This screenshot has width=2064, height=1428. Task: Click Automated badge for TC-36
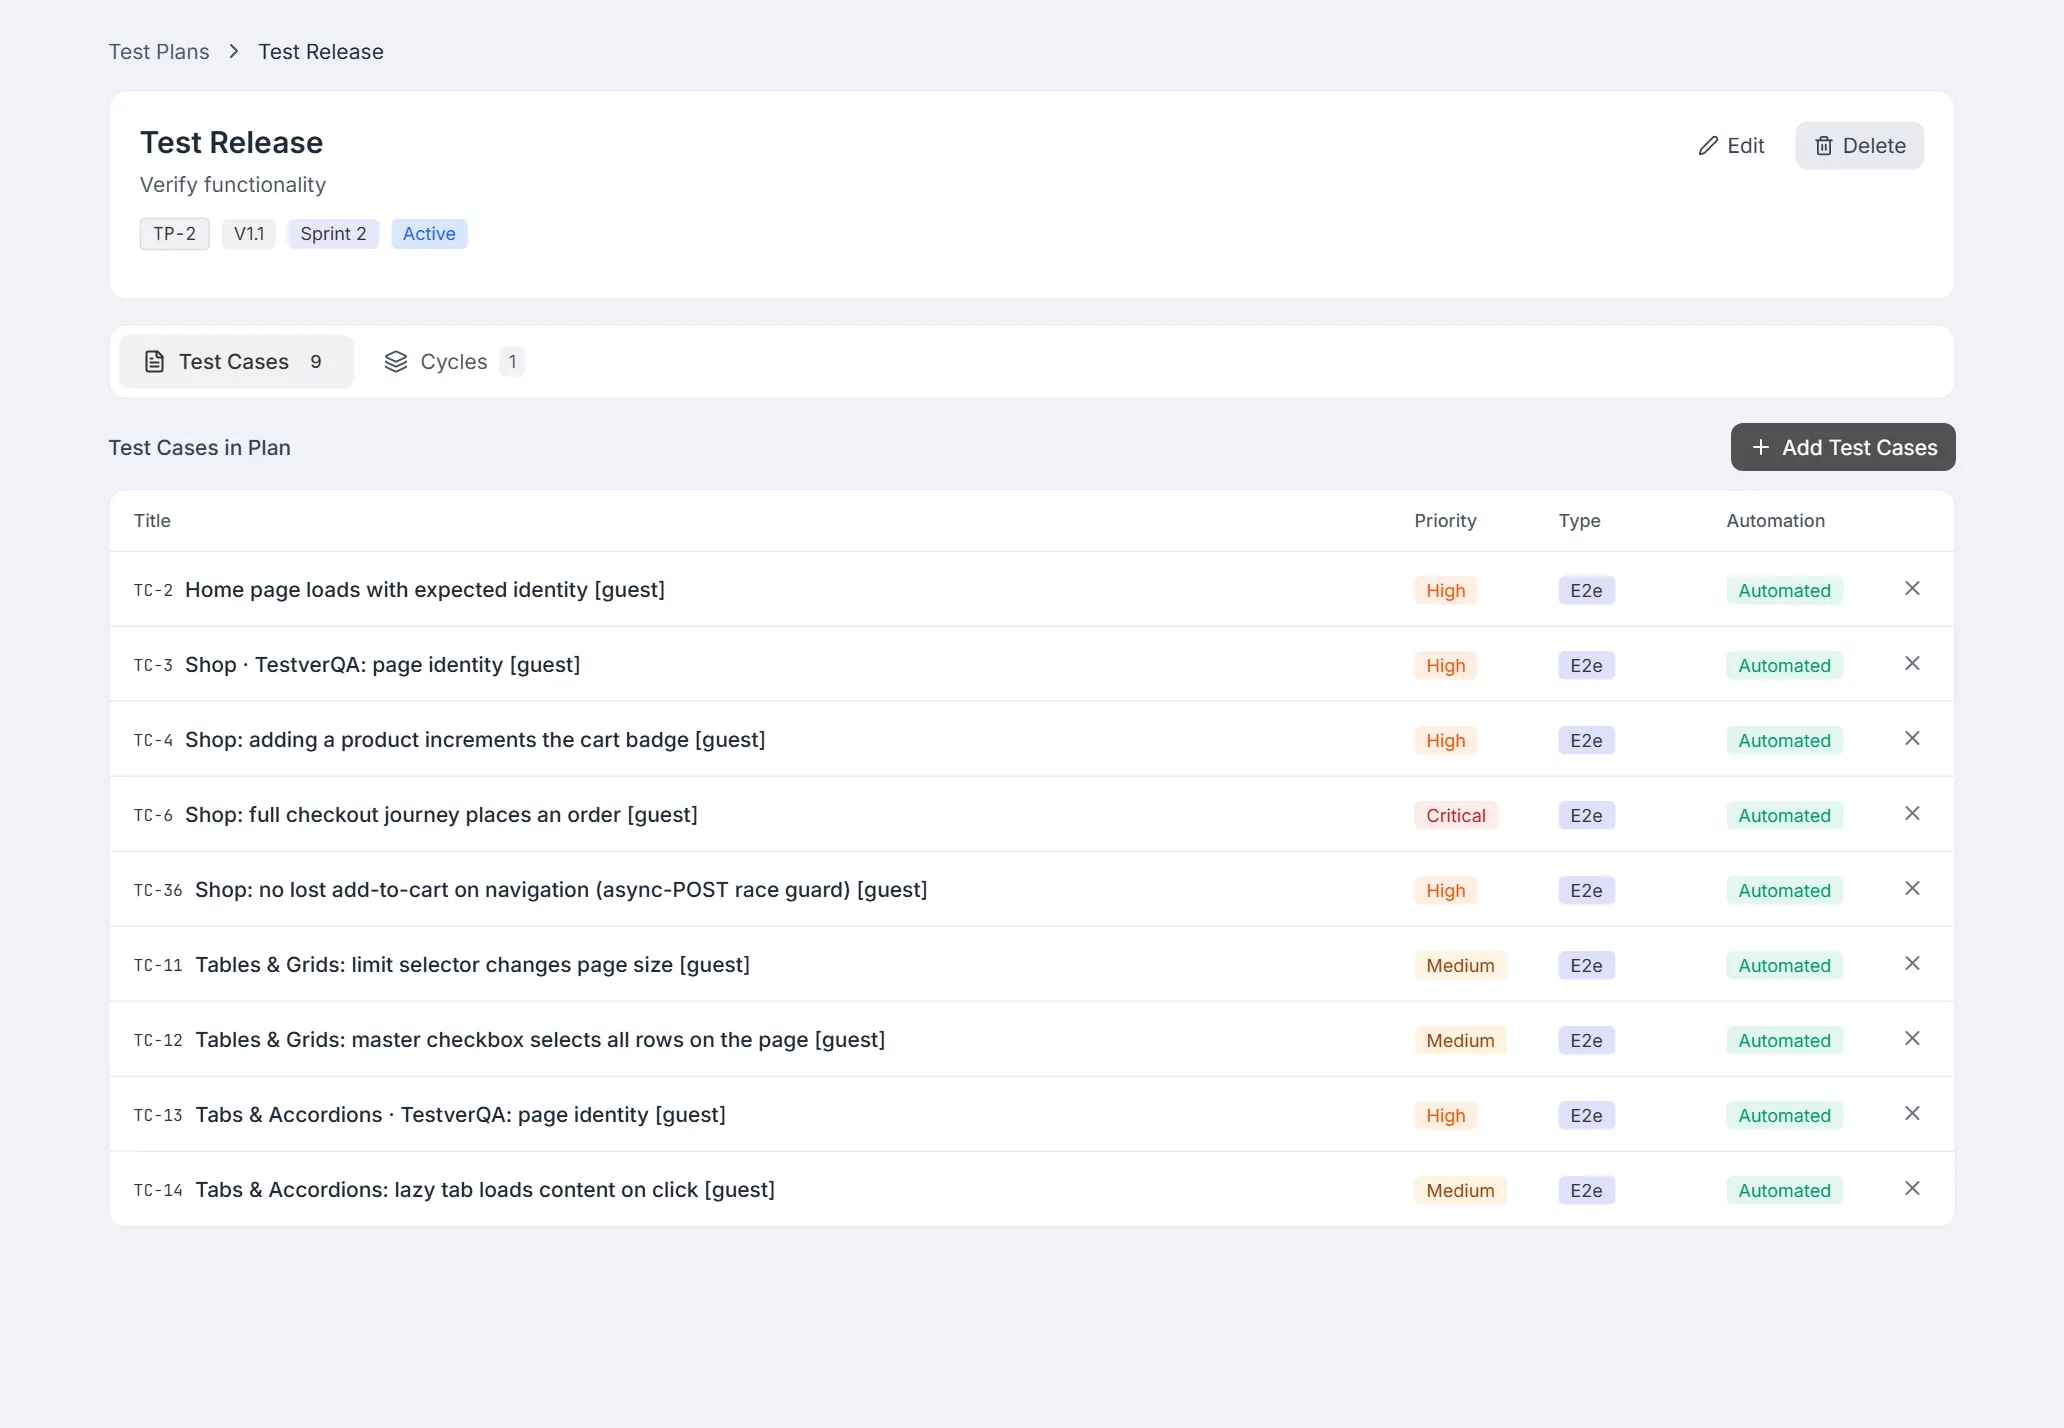1784,891
